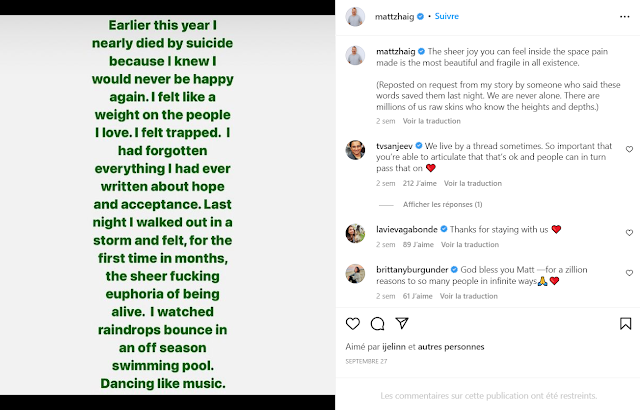Image resolution: width=640 pixels, height=410 pixels.
Task: Save the post with the bookmark icon
Action: (625, 323)
